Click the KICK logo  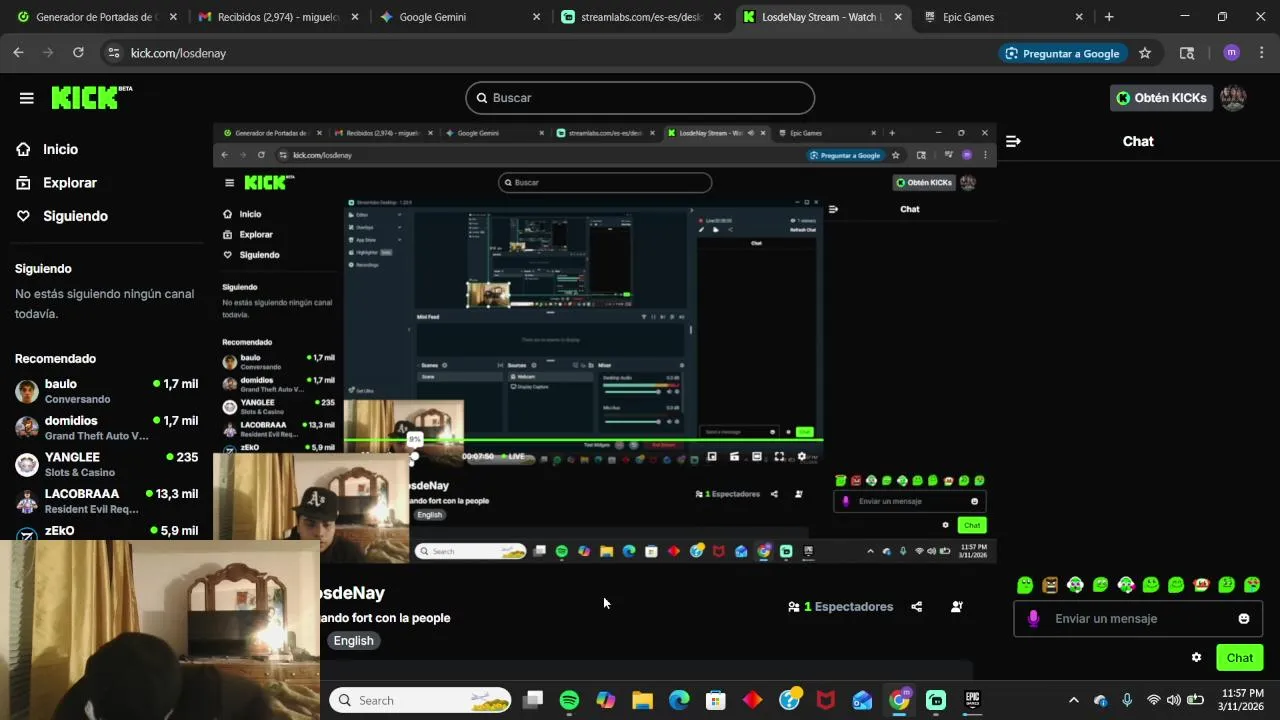91,97
